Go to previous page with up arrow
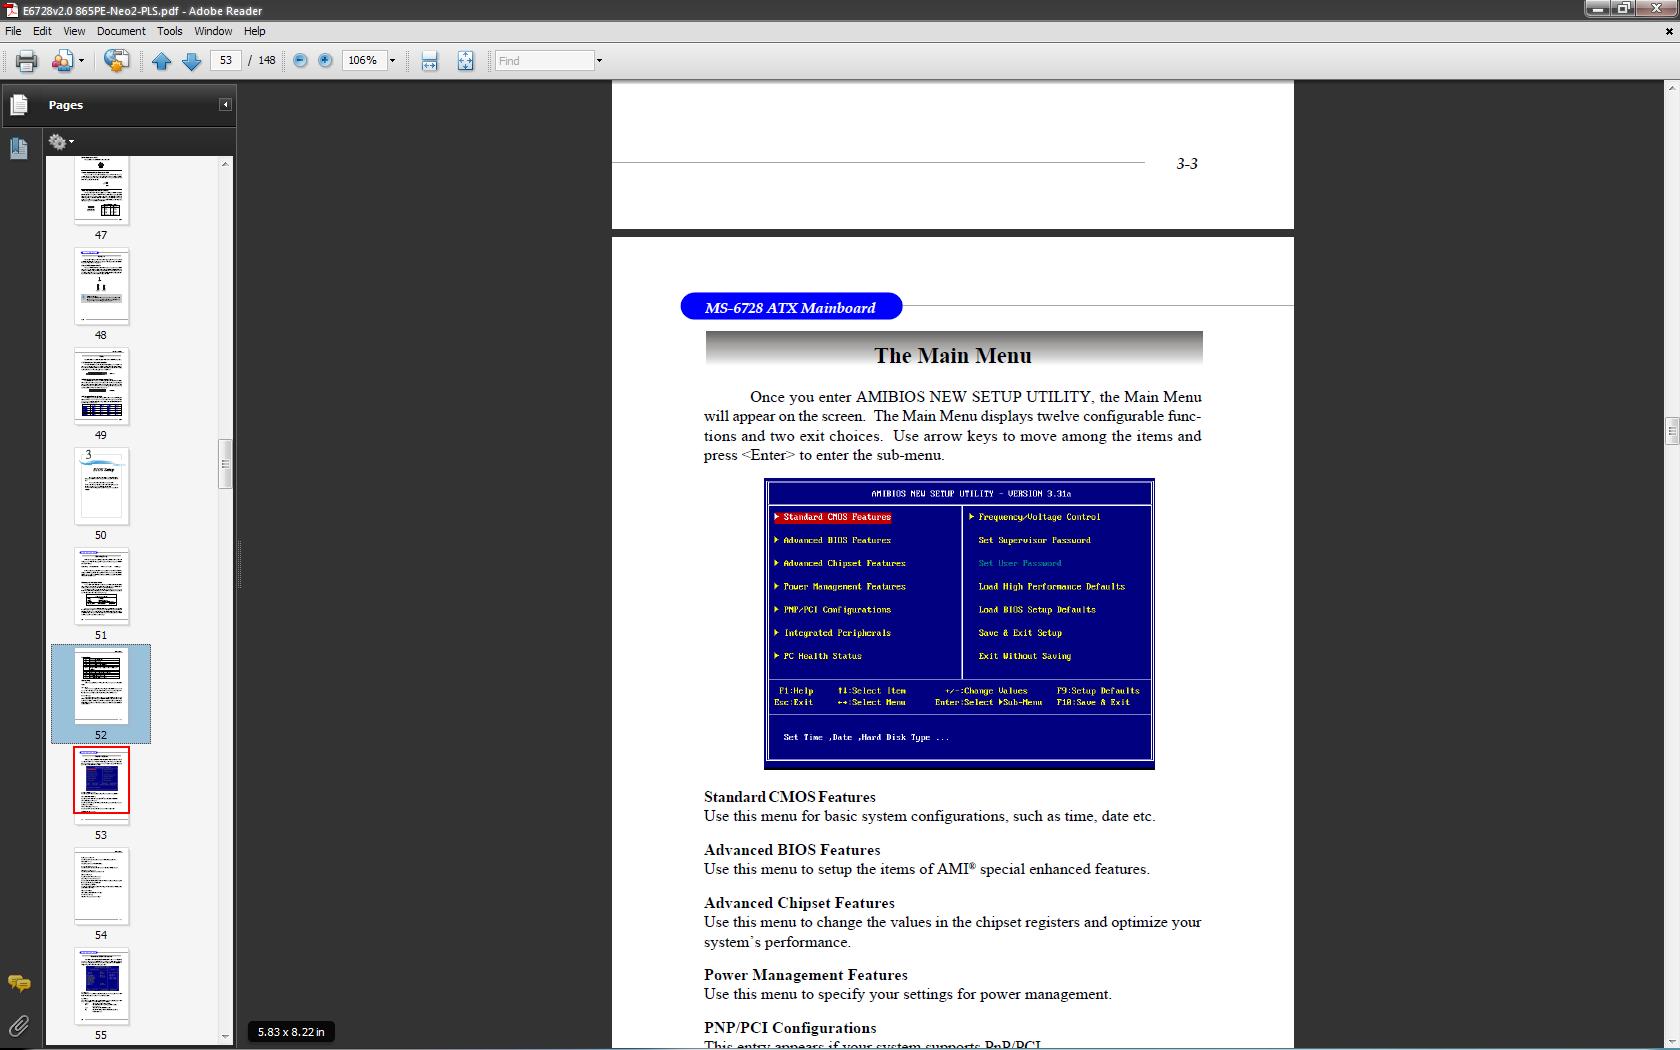Screen dimensions: 1680x1050 point(162,61)
